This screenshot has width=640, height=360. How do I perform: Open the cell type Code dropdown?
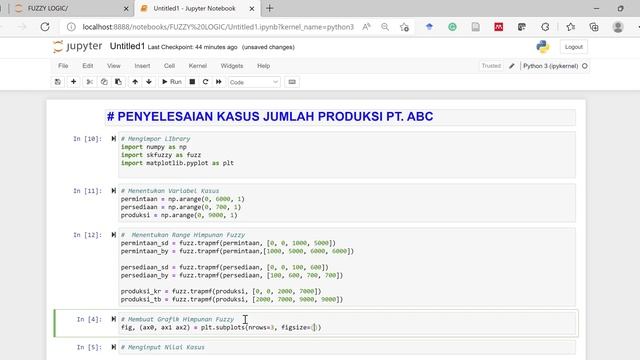pyautogui.click(x=254, y=82)
